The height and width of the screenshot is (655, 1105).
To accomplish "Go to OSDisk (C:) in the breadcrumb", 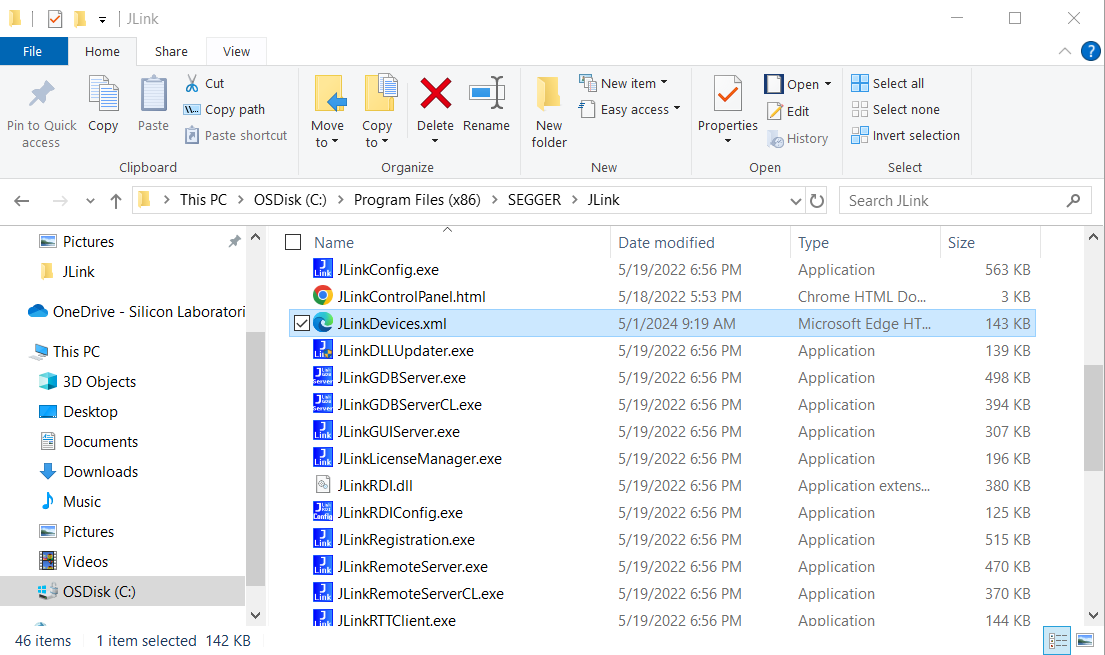I will (290, 200).
